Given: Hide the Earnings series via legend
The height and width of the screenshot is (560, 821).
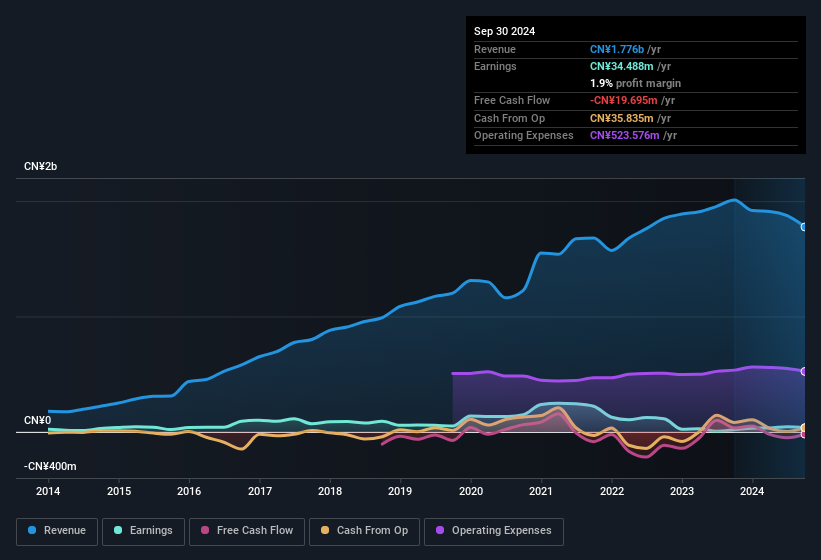Looking at the screenshot, I should pos(142,531).
